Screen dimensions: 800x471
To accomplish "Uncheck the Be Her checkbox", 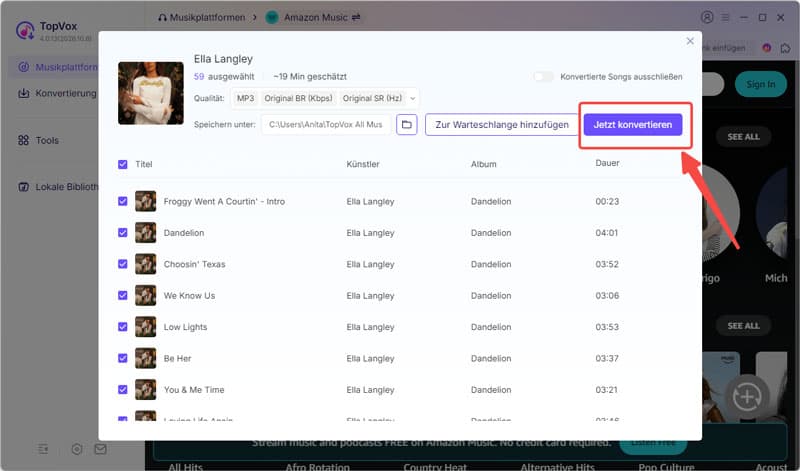I will (122, 358).
